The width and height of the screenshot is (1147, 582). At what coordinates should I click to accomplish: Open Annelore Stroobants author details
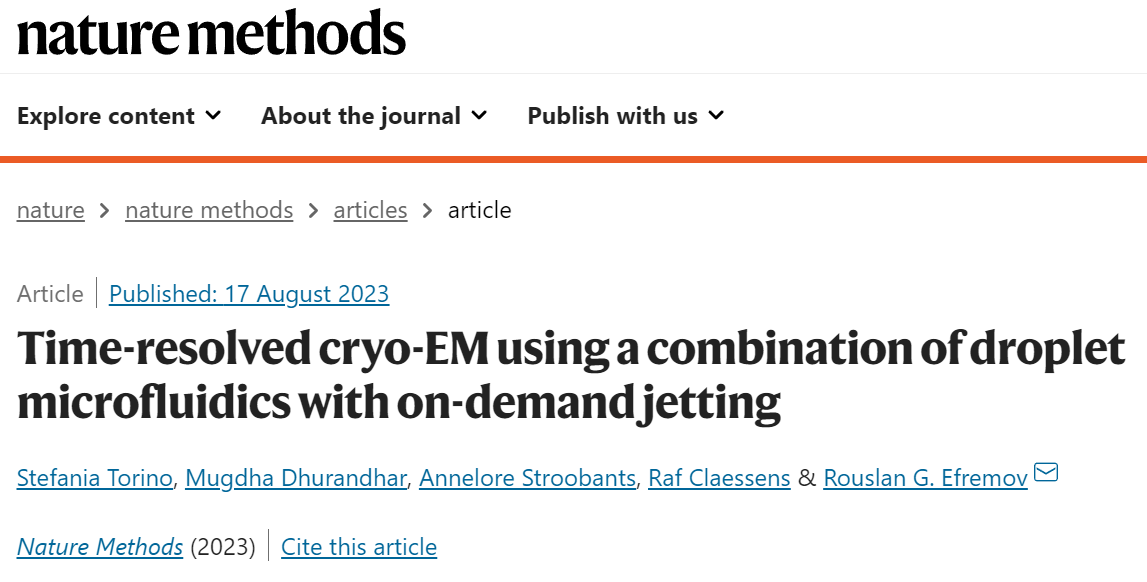point(527,478)
